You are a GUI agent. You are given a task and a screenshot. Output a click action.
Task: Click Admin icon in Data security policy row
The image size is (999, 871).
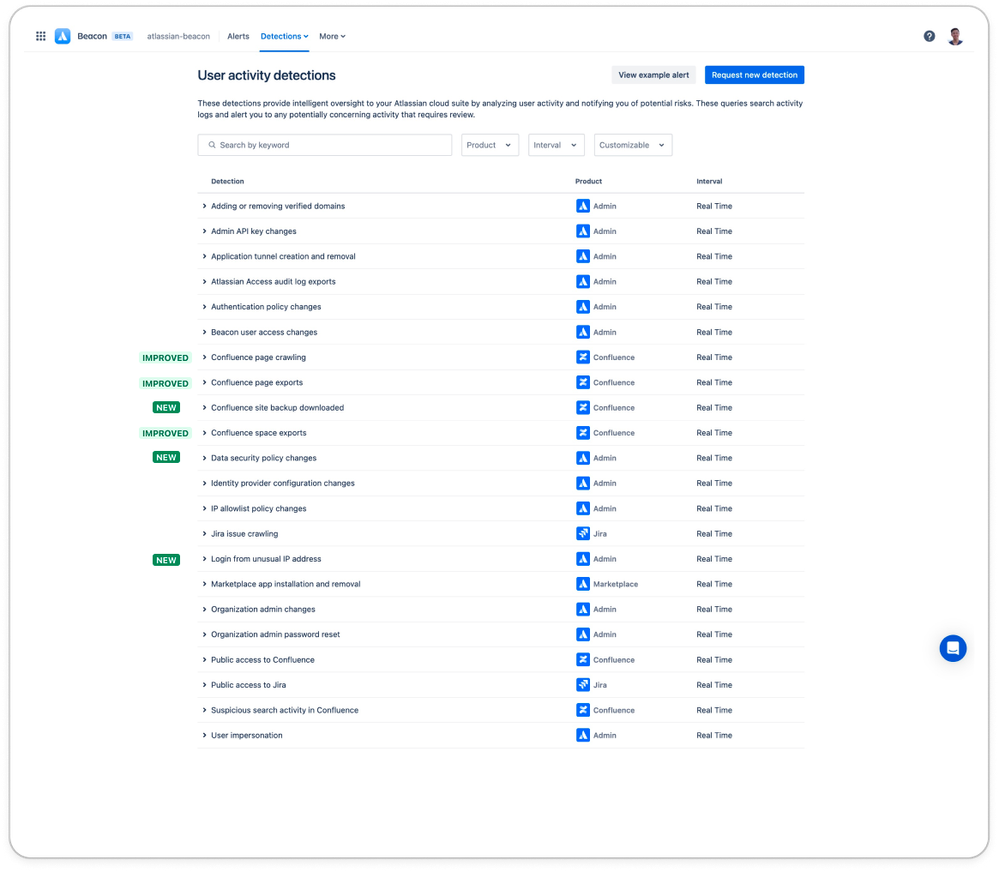point(583,458)
